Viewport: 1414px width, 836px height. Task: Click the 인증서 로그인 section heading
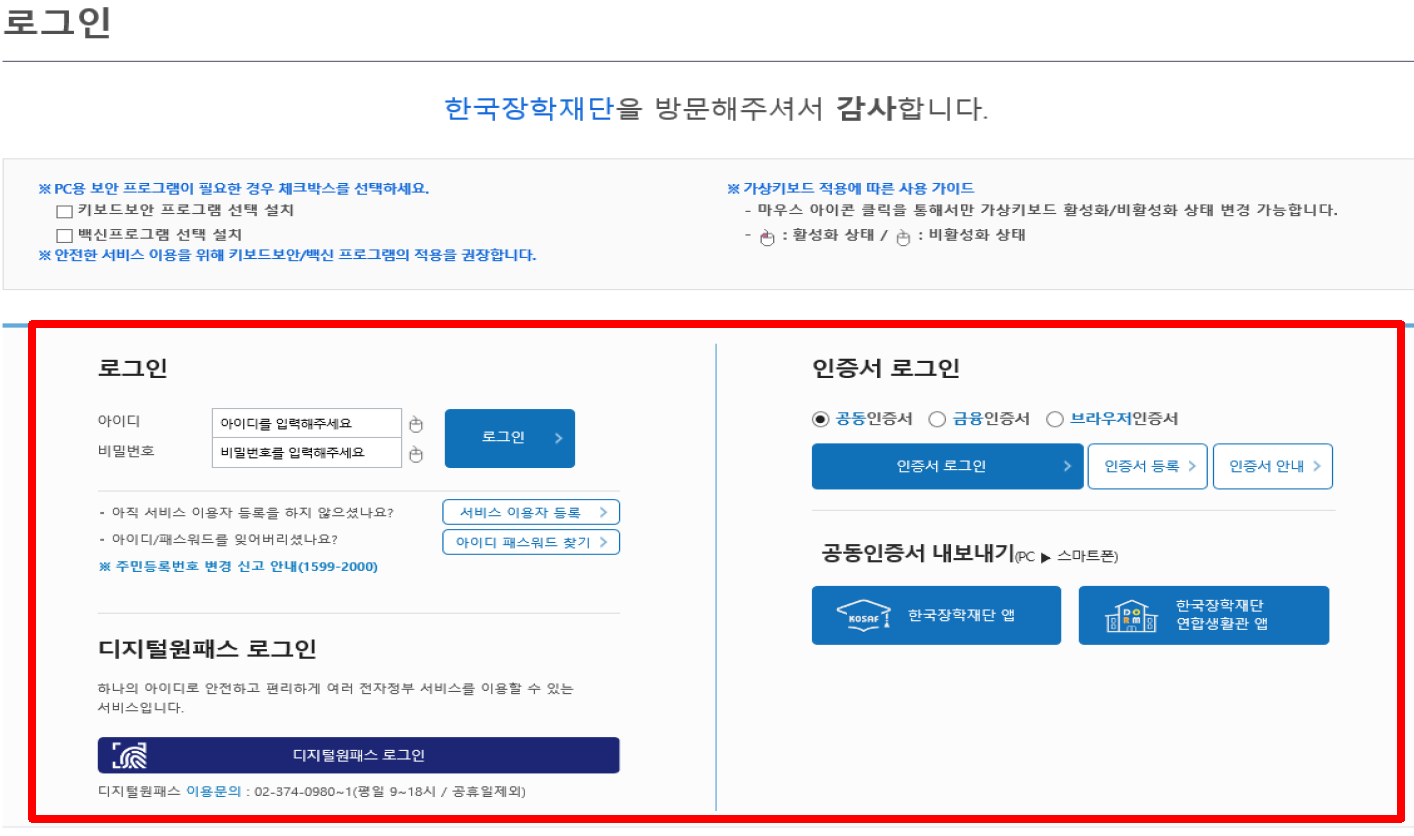click(886, 368)
